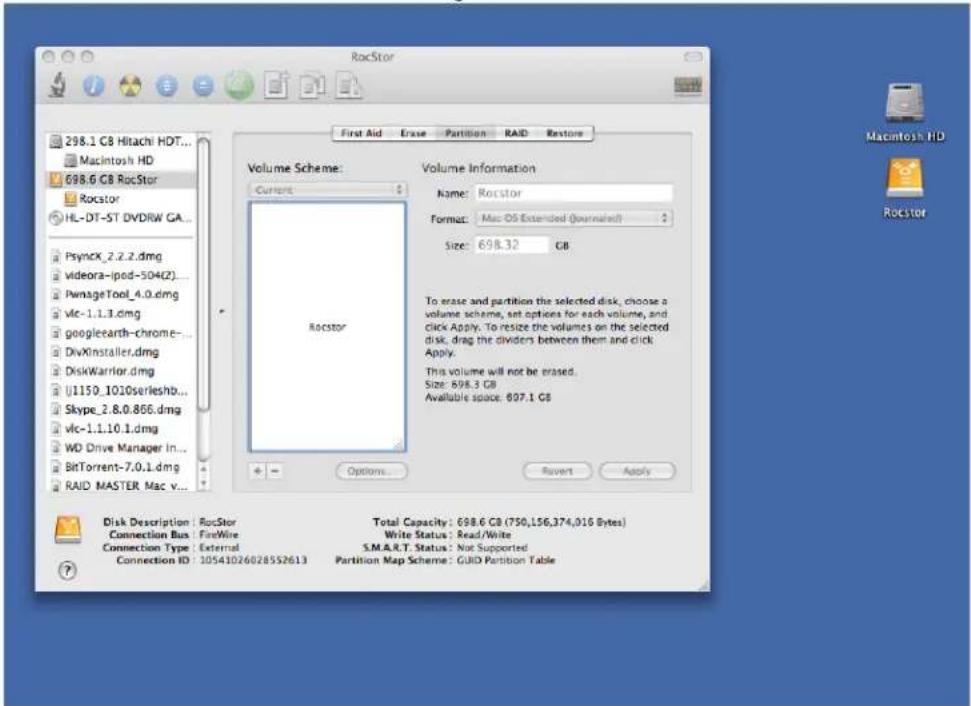
Task: Switch to the RAID tab
Action: [x=516, y=133]
